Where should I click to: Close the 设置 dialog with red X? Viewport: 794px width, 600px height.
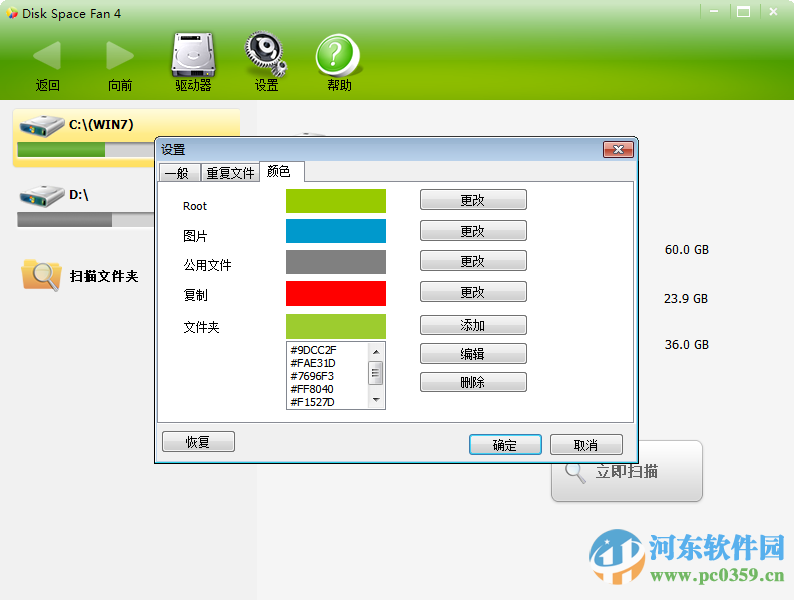(x=618, y=149)
